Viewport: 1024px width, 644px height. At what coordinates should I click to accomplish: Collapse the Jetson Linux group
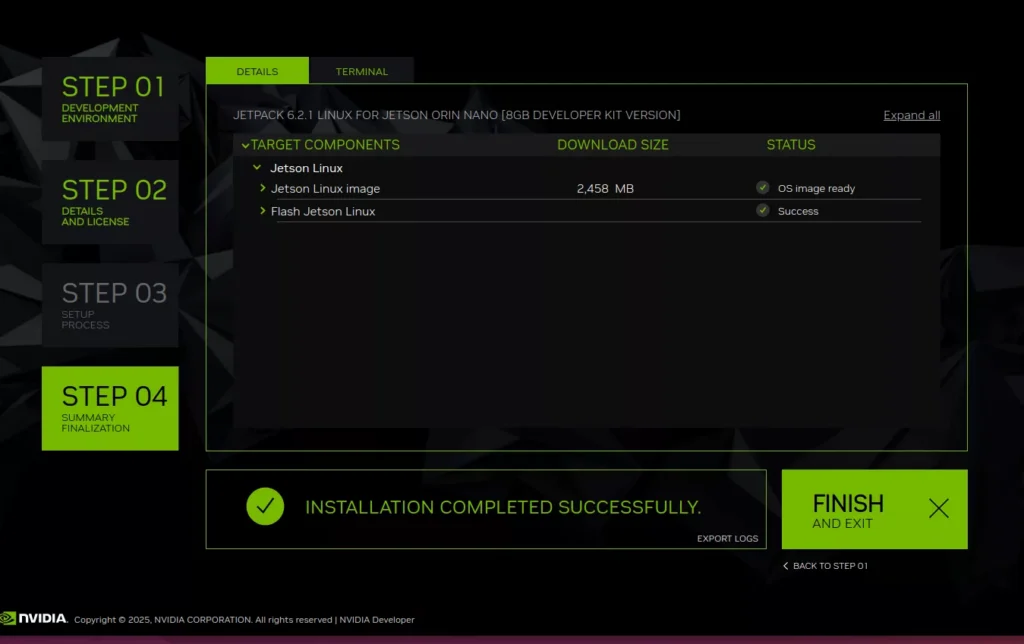click(x=257, y=168)
